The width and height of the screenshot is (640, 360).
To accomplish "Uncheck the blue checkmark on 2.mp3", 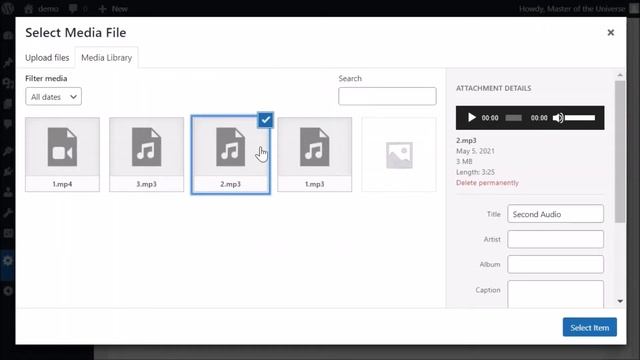I will click(266, 120).
